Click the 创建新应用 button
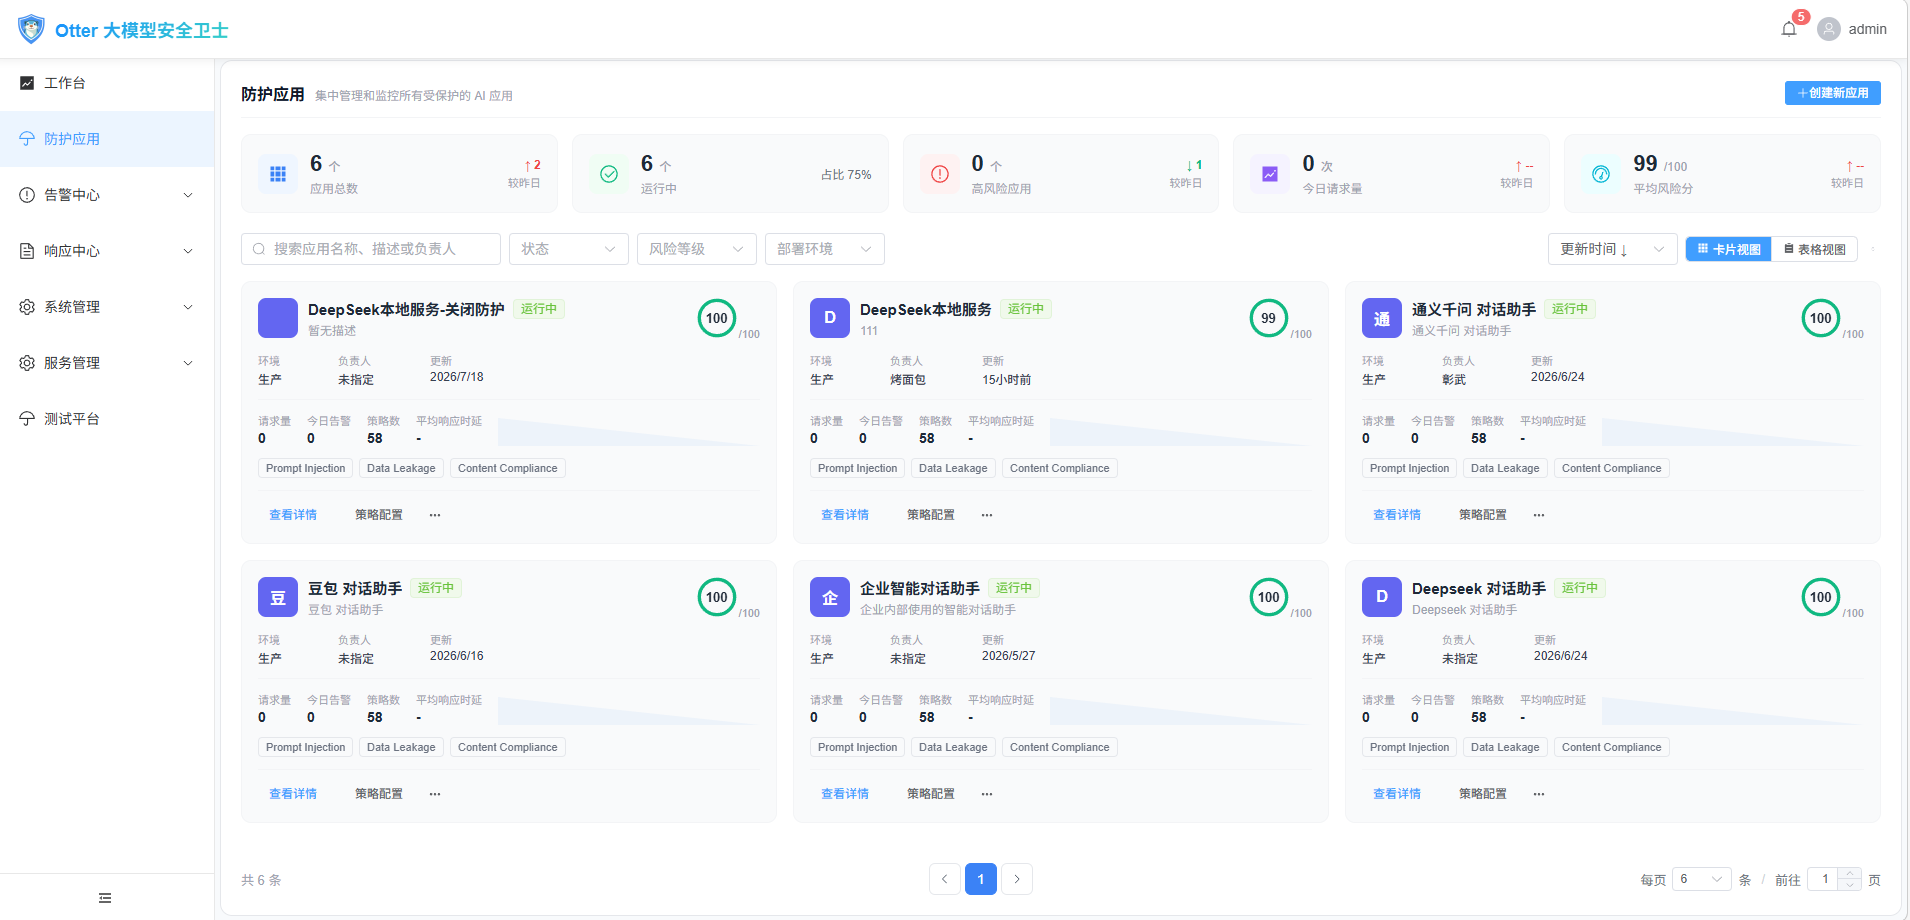This screenshot has width=1910, height=920. pos(1833,93)
